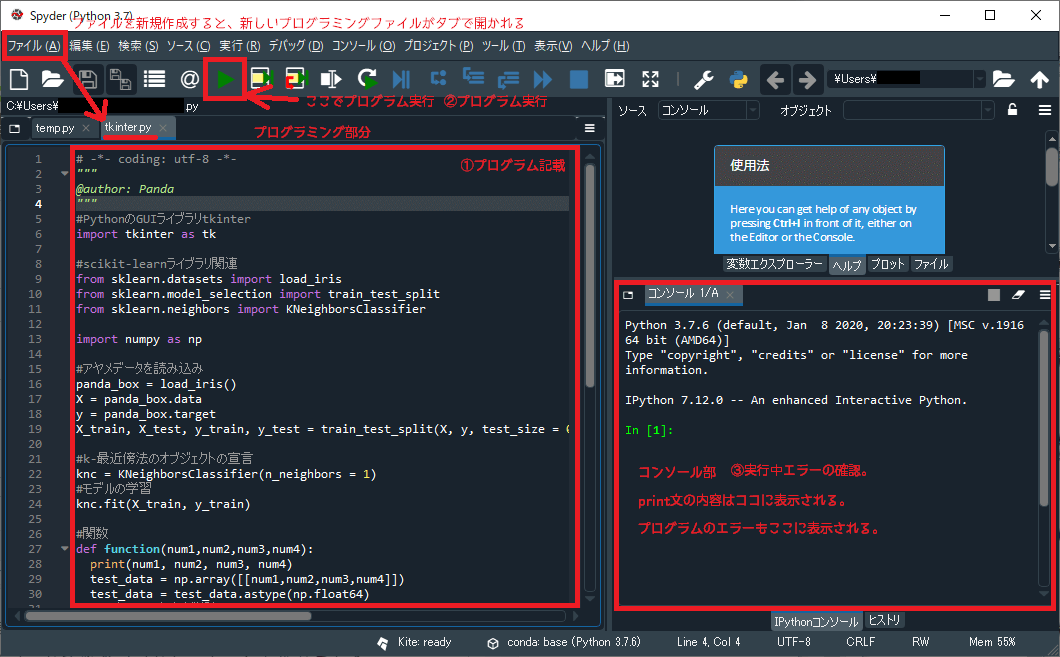Maximize the current pane icon

pyautogui.click(x=615, y=78)
